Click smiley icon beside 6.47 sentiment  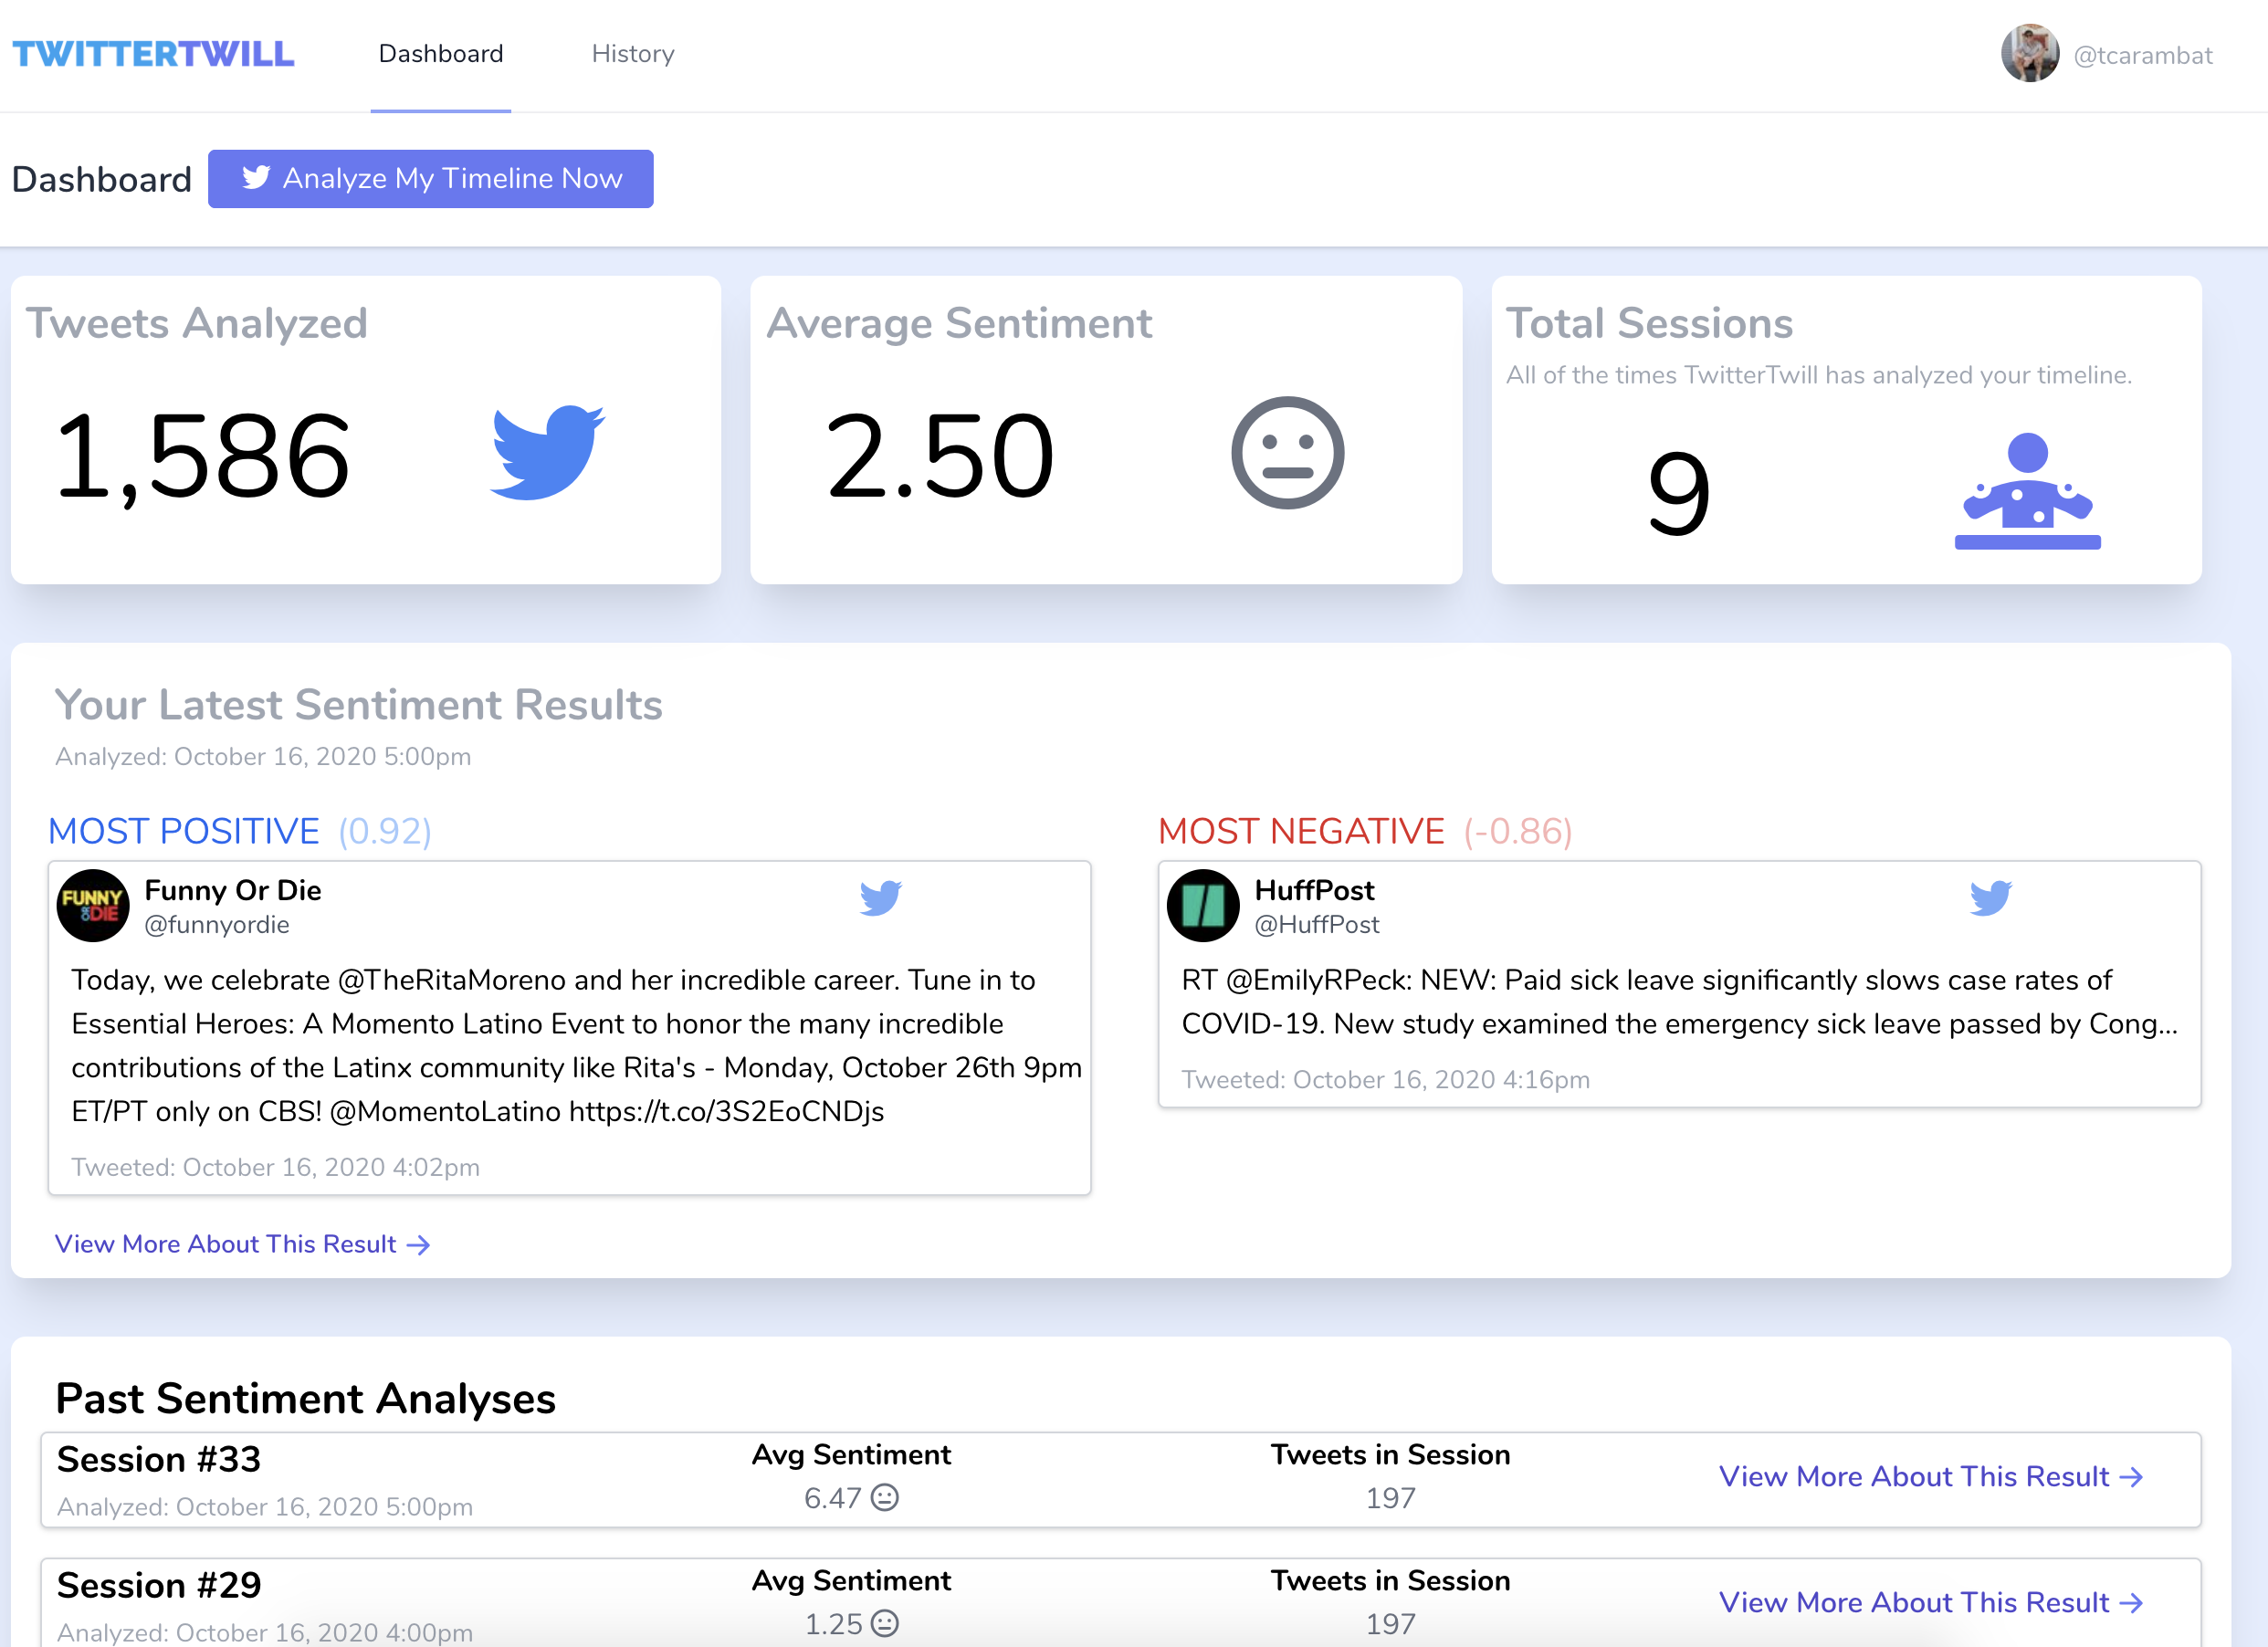(x=885, y=1497)
